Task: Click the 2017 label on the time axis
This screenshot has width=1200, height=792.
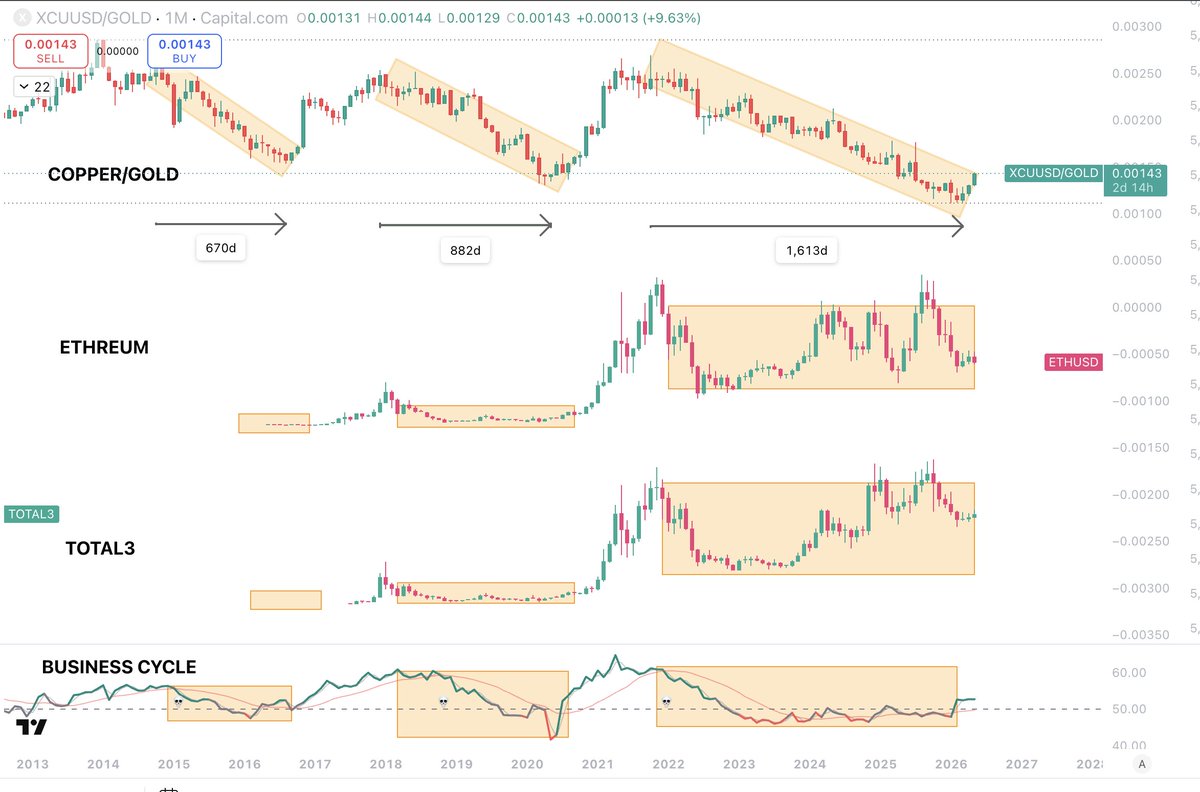Action: pyautogui.click(x=314, y=765)
